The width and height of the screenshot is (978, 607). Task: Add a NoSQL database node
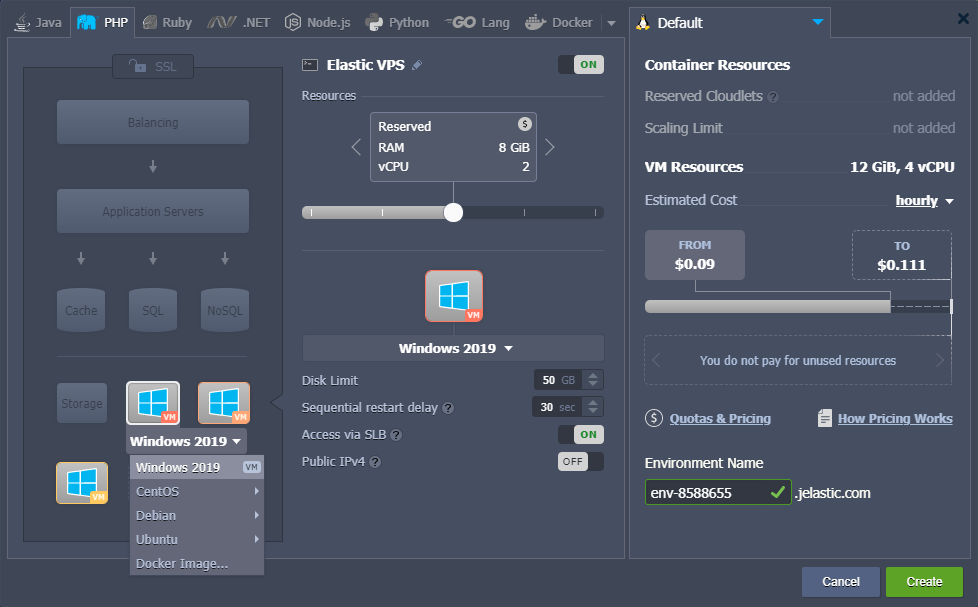[x=225, y=310]
